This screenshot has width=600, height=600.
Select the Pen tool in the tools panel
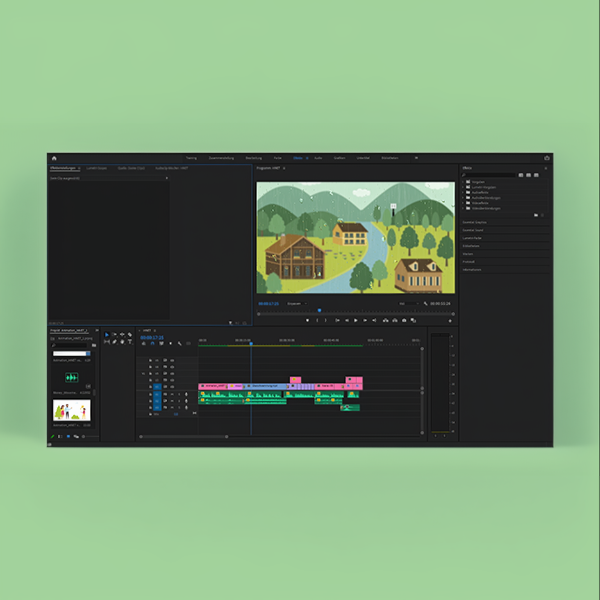click(114, 342)
